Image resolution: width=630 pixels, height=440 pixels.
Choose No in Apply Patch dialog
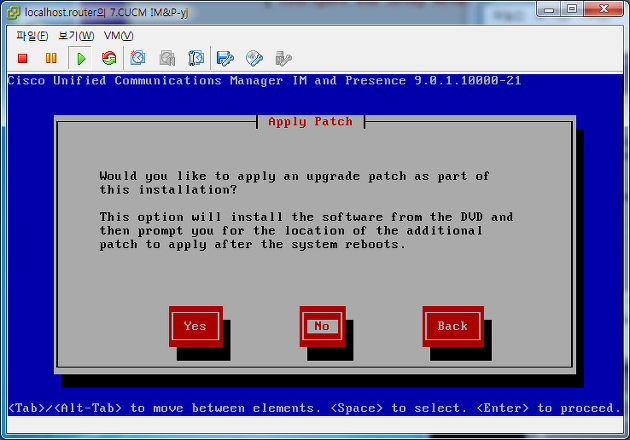(322, 326)
